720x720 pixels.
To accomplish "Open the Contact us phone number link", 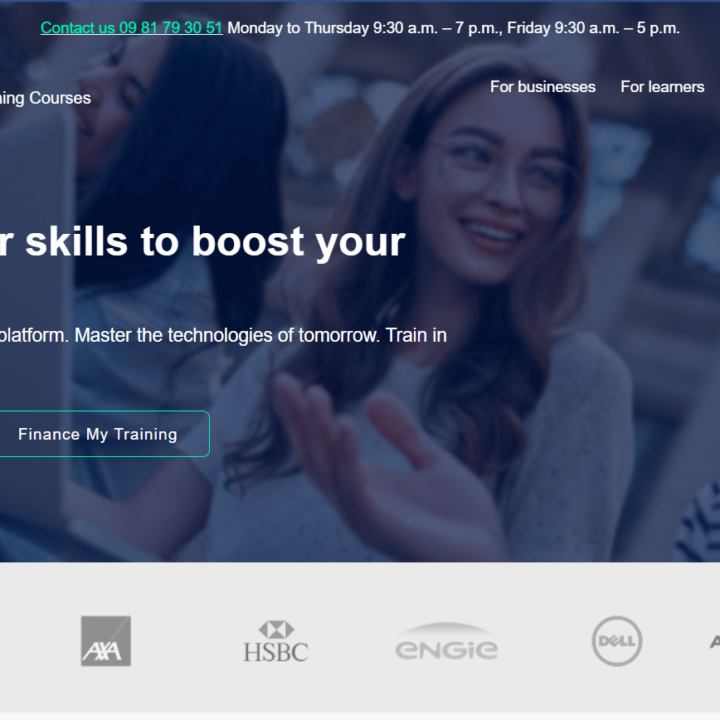I will click(131, 28).
